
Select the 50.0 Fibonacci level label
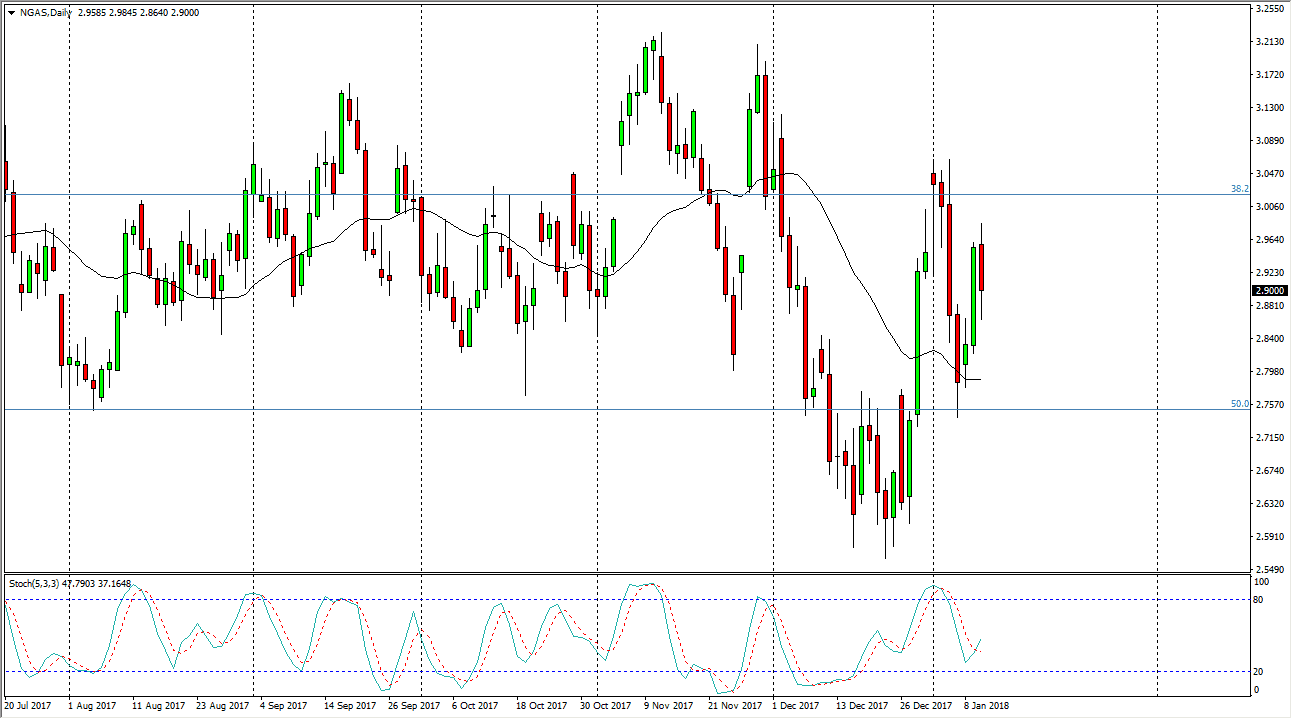pos(1239,404)
